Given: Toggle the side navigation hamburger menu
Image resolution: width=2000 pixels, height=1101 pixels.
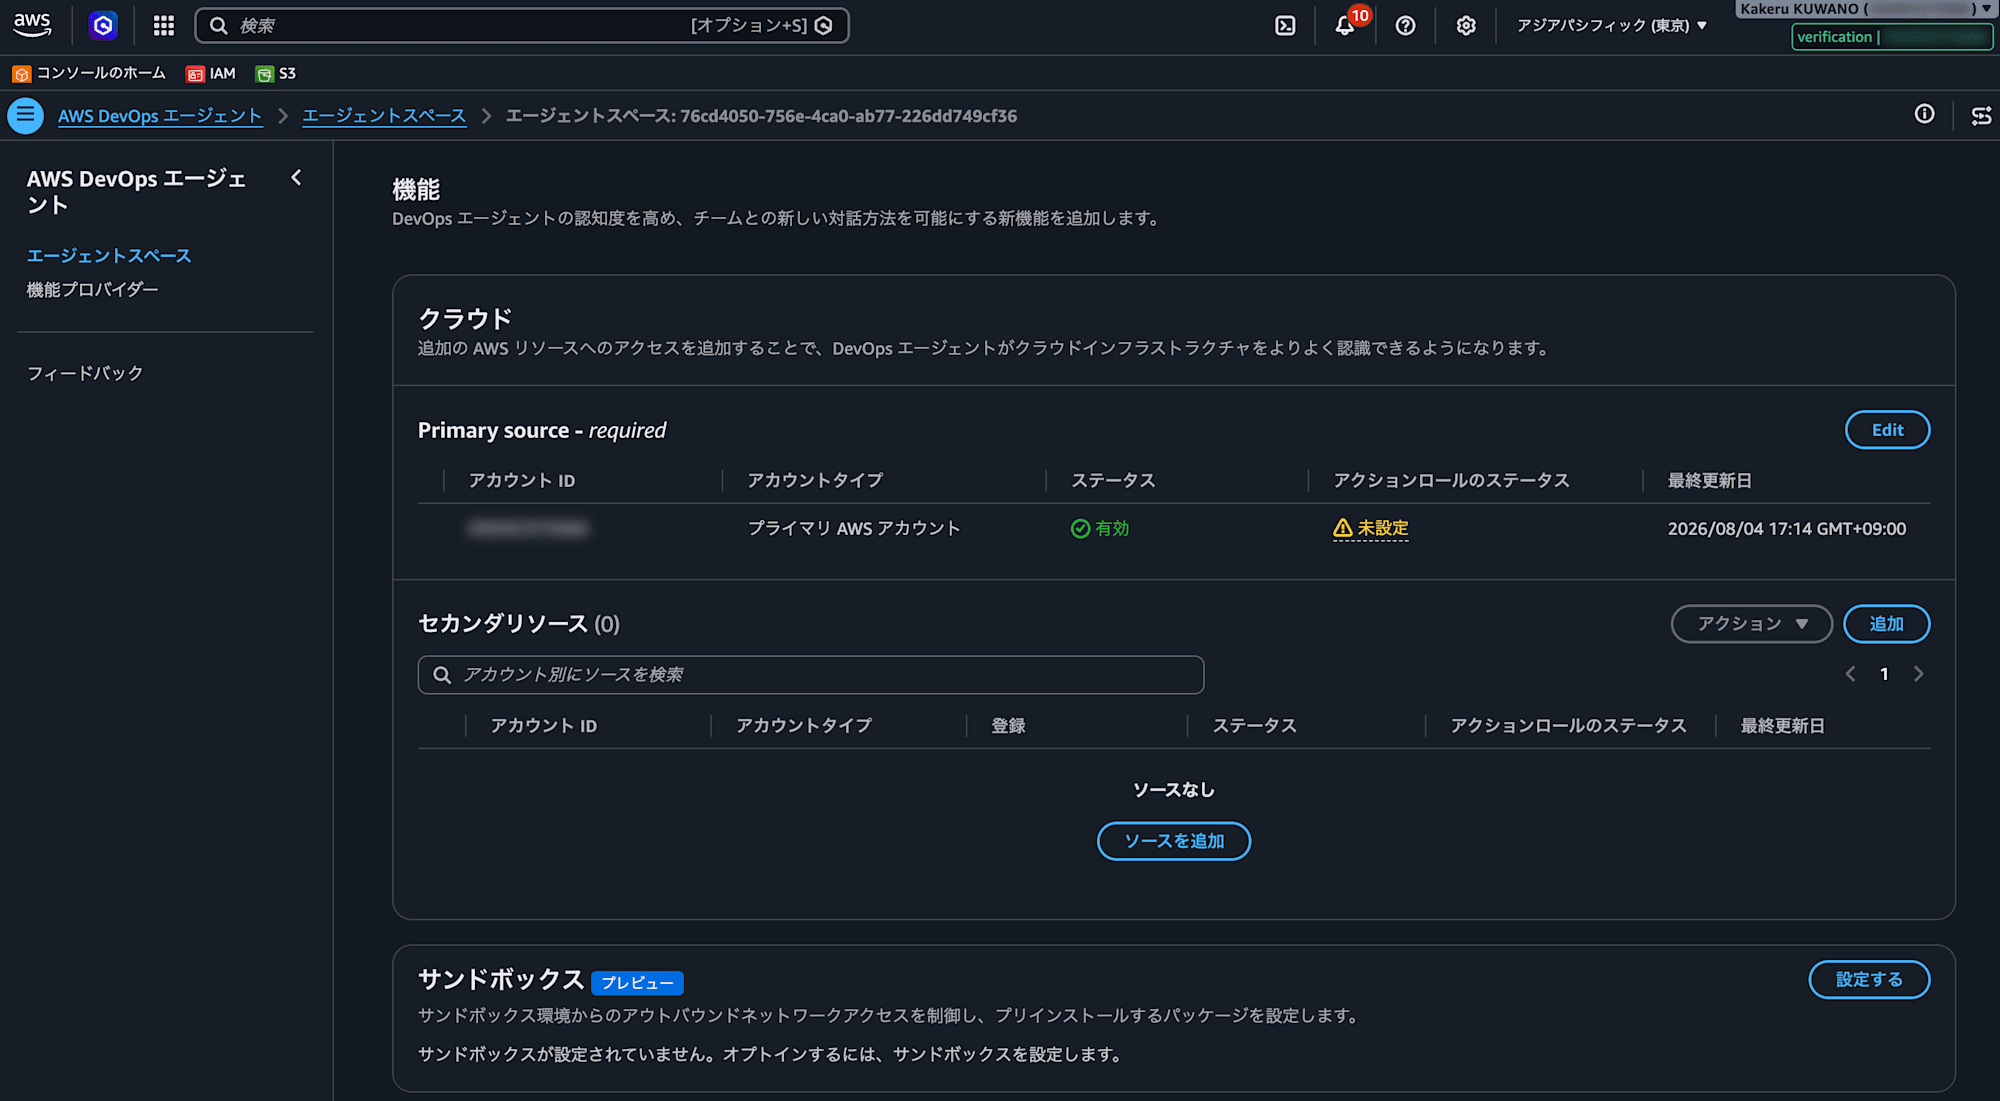Looking at the screenshot, I should (x=26, y=115).
